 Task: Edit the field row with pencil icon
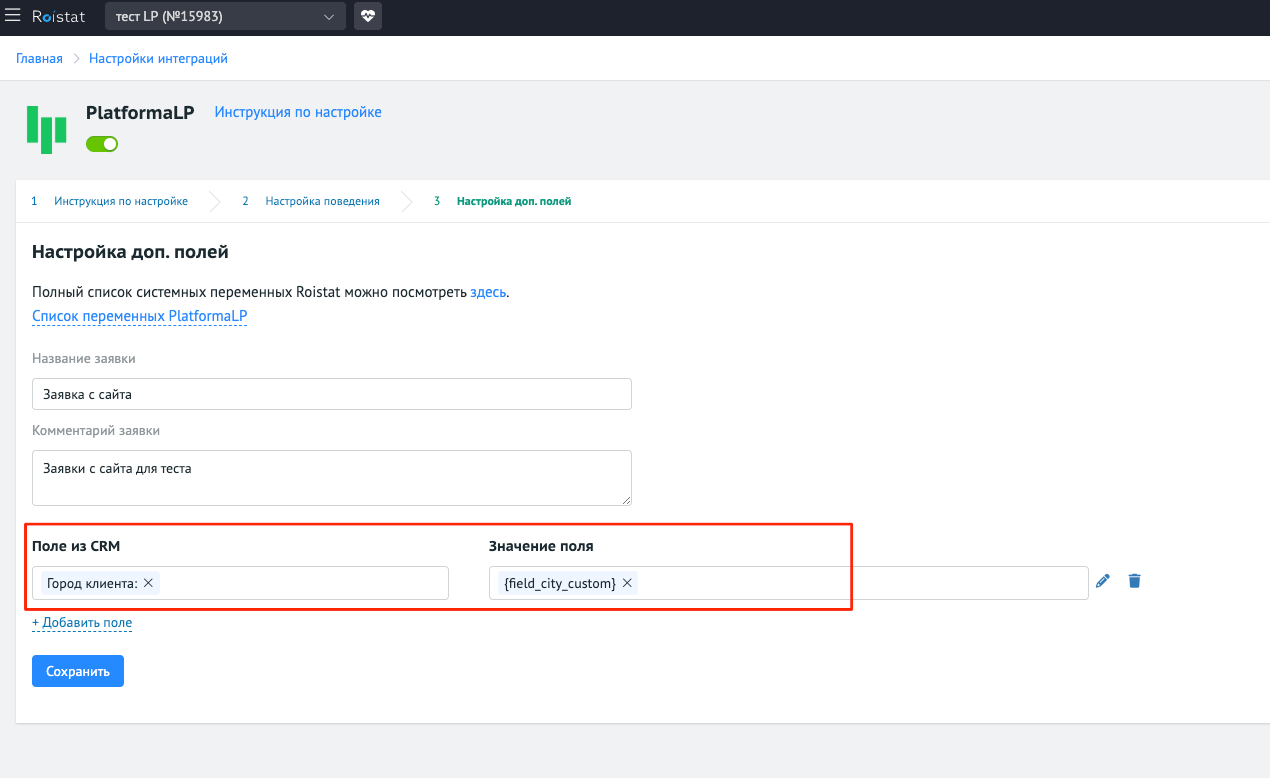pyautogui.click(x=1103, y=581)
